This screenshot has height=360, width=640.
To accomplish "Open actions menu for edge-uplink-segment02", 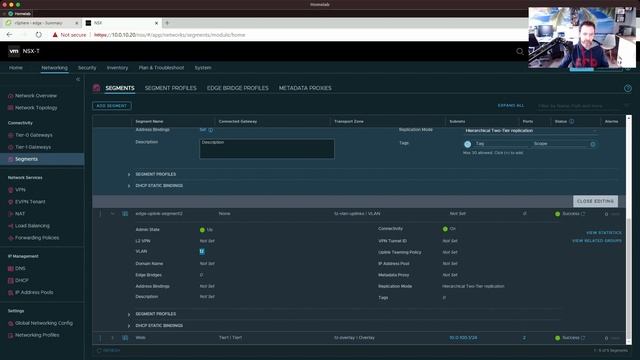I will point(100,214).
